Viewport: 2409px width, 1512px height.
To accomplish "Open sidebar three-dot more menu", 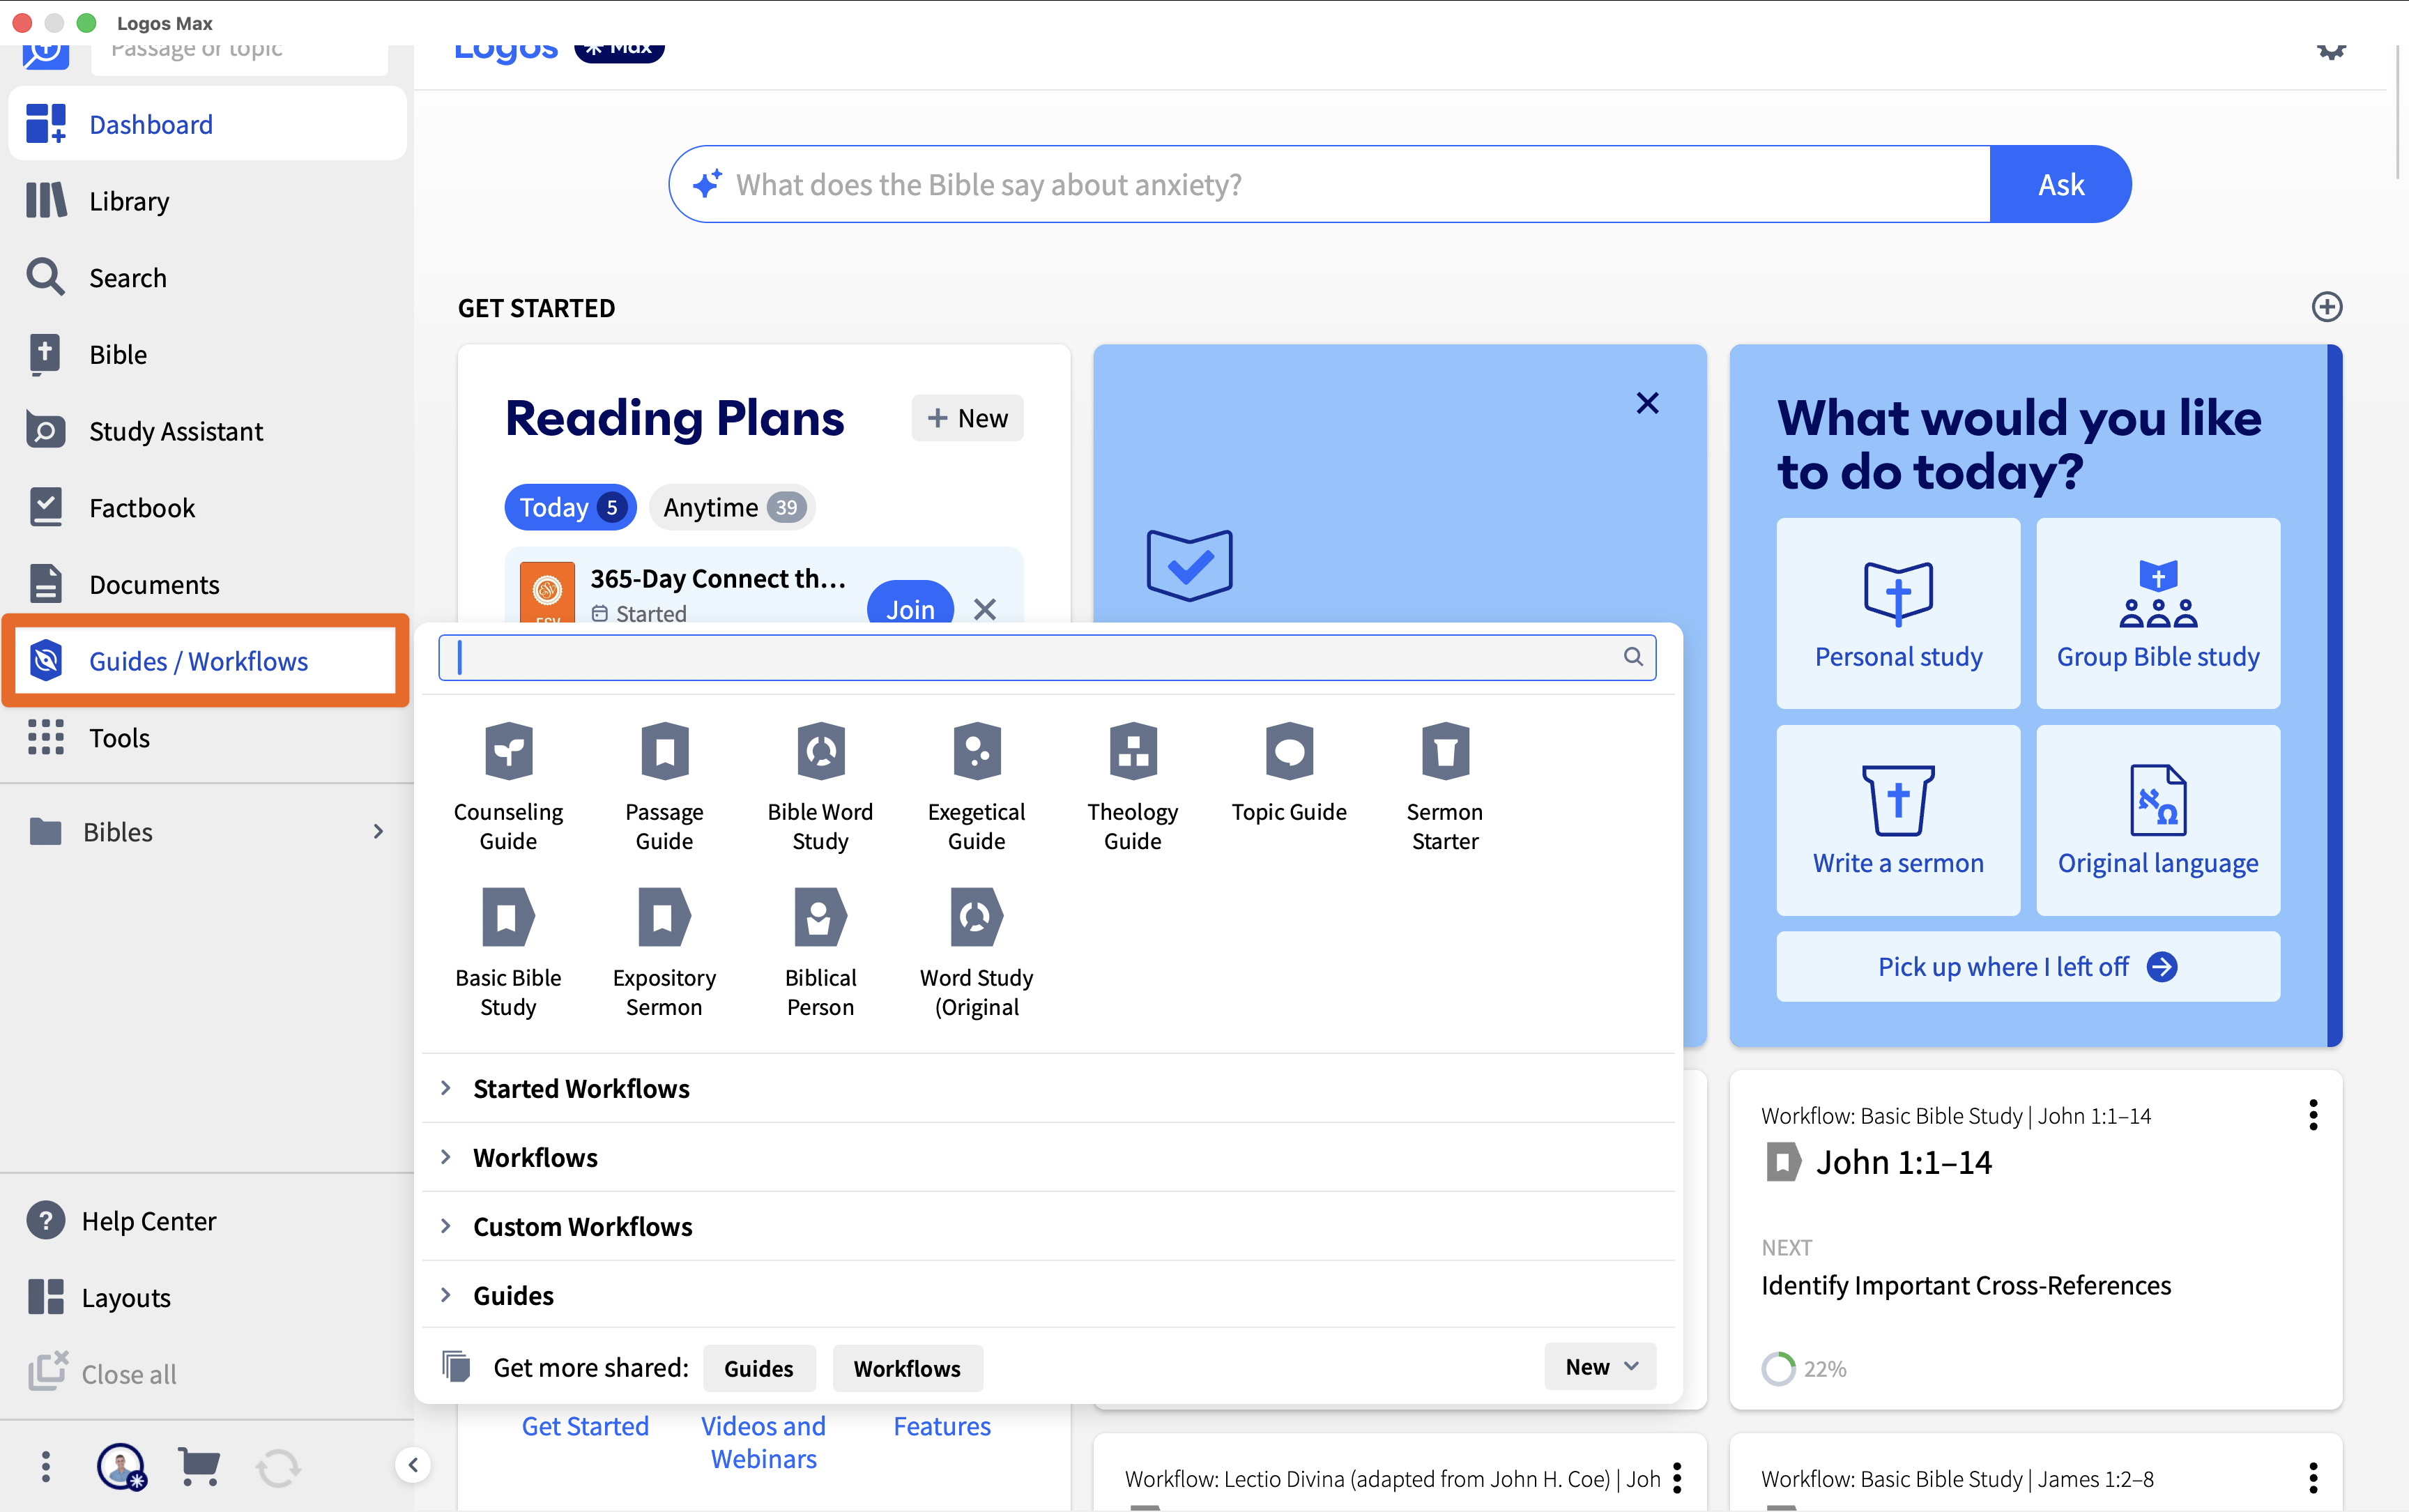I will pos(45,1467).
